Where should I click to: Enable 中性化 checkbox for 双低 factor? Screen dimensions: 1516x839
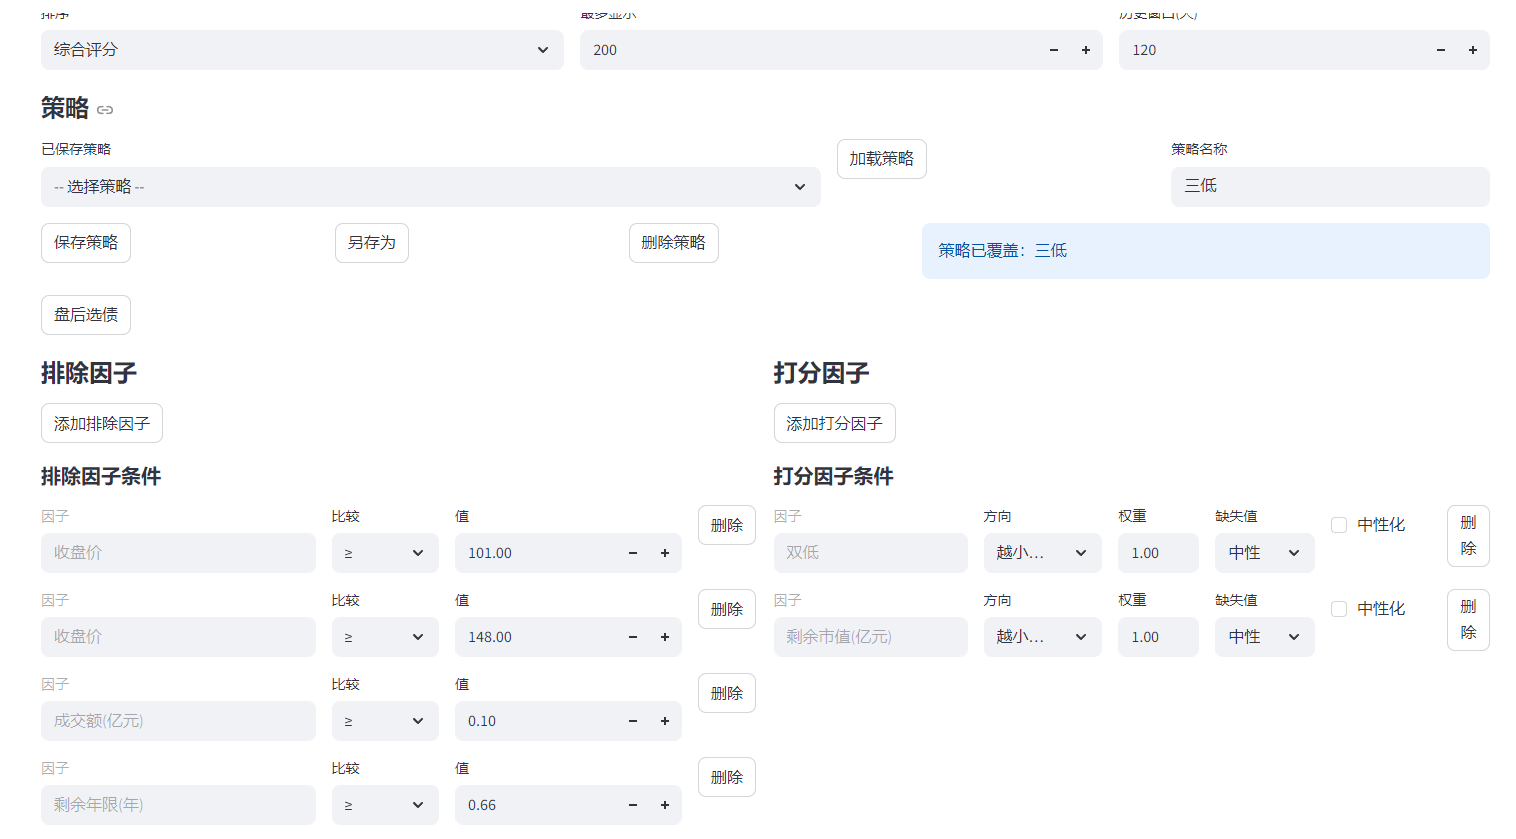click(1339, 525)
